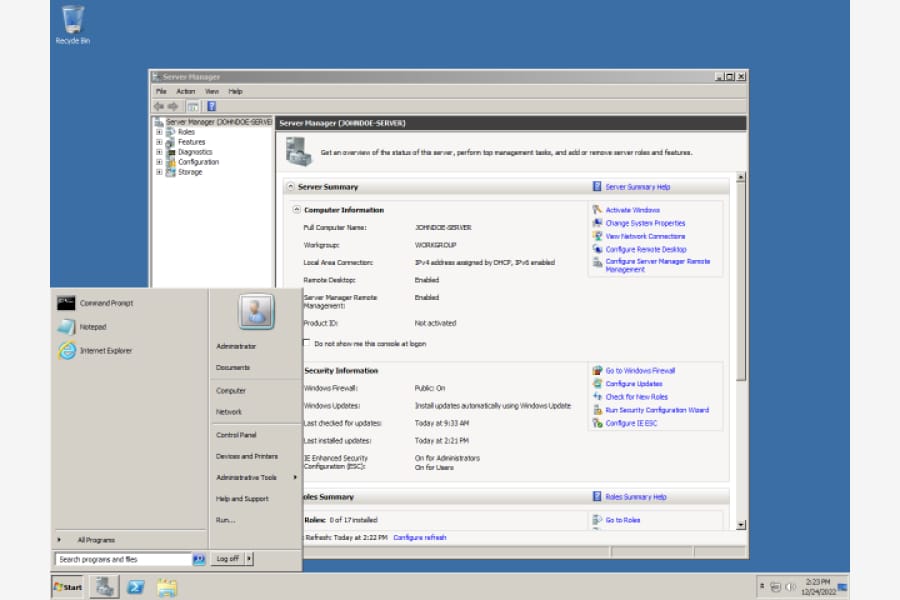Screen dimensions: 900x600
Task: Click the Configure Updates link
Action: tap(634, 384)
